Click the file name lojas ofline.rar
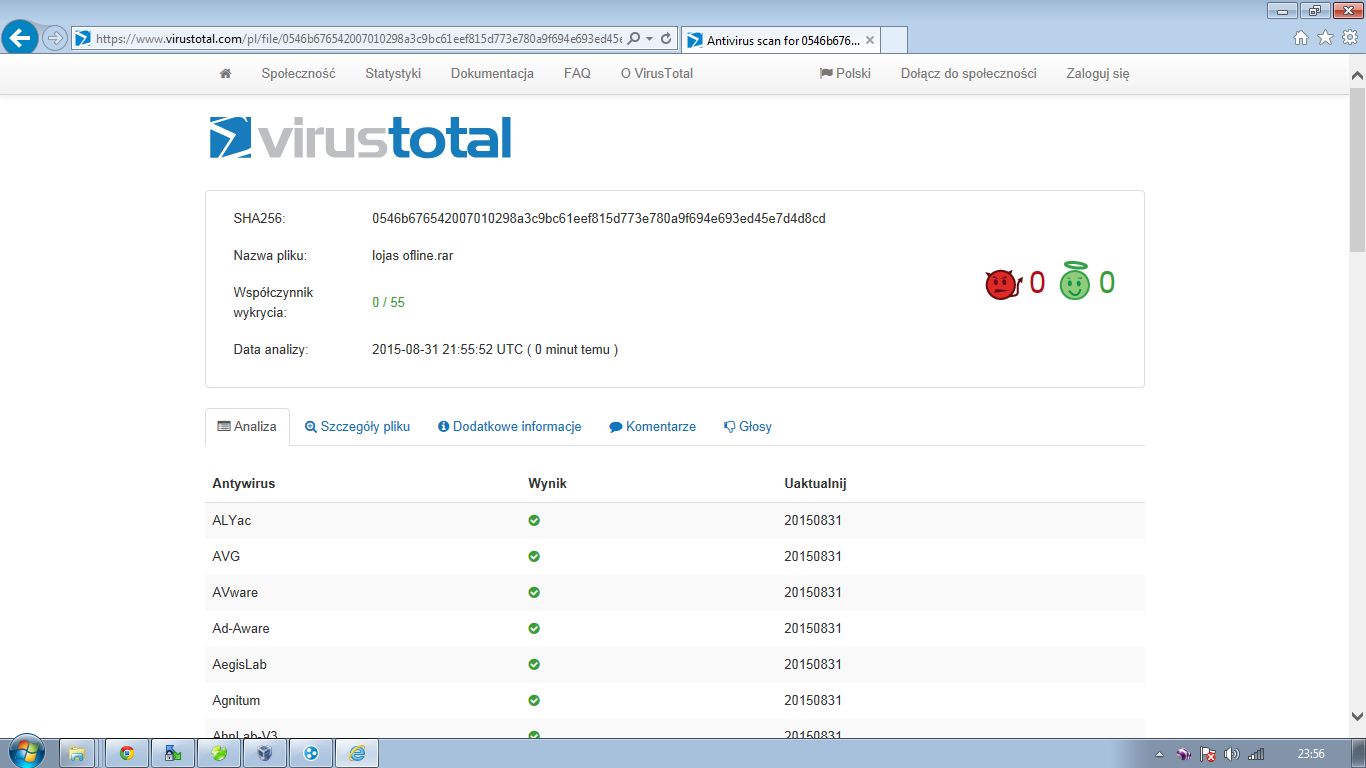 [412, 255]
